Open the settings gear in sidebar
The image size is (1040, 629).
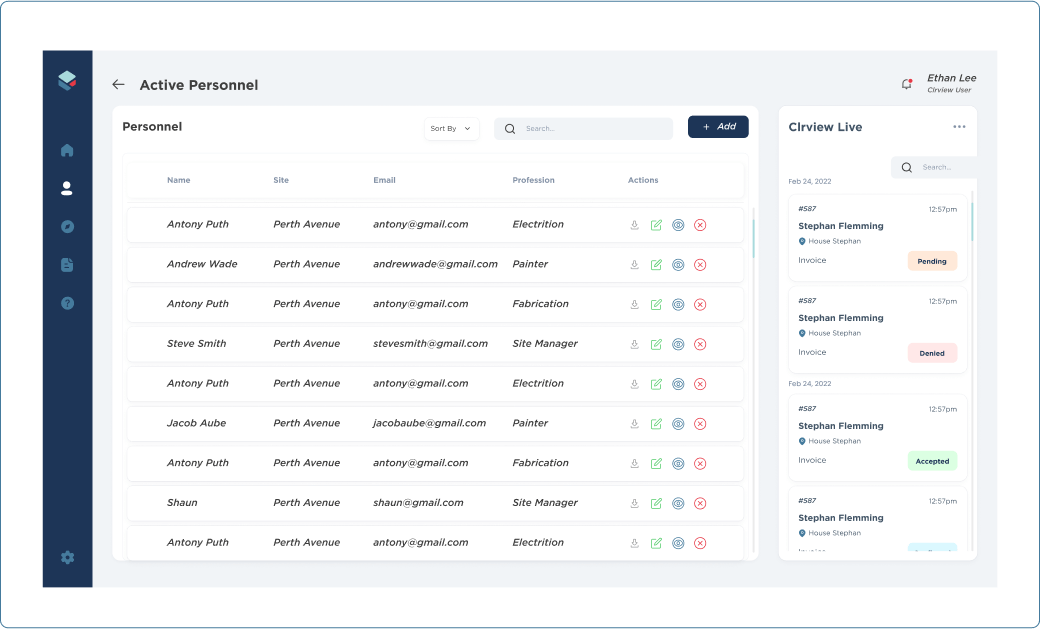(x=67, y=558)
